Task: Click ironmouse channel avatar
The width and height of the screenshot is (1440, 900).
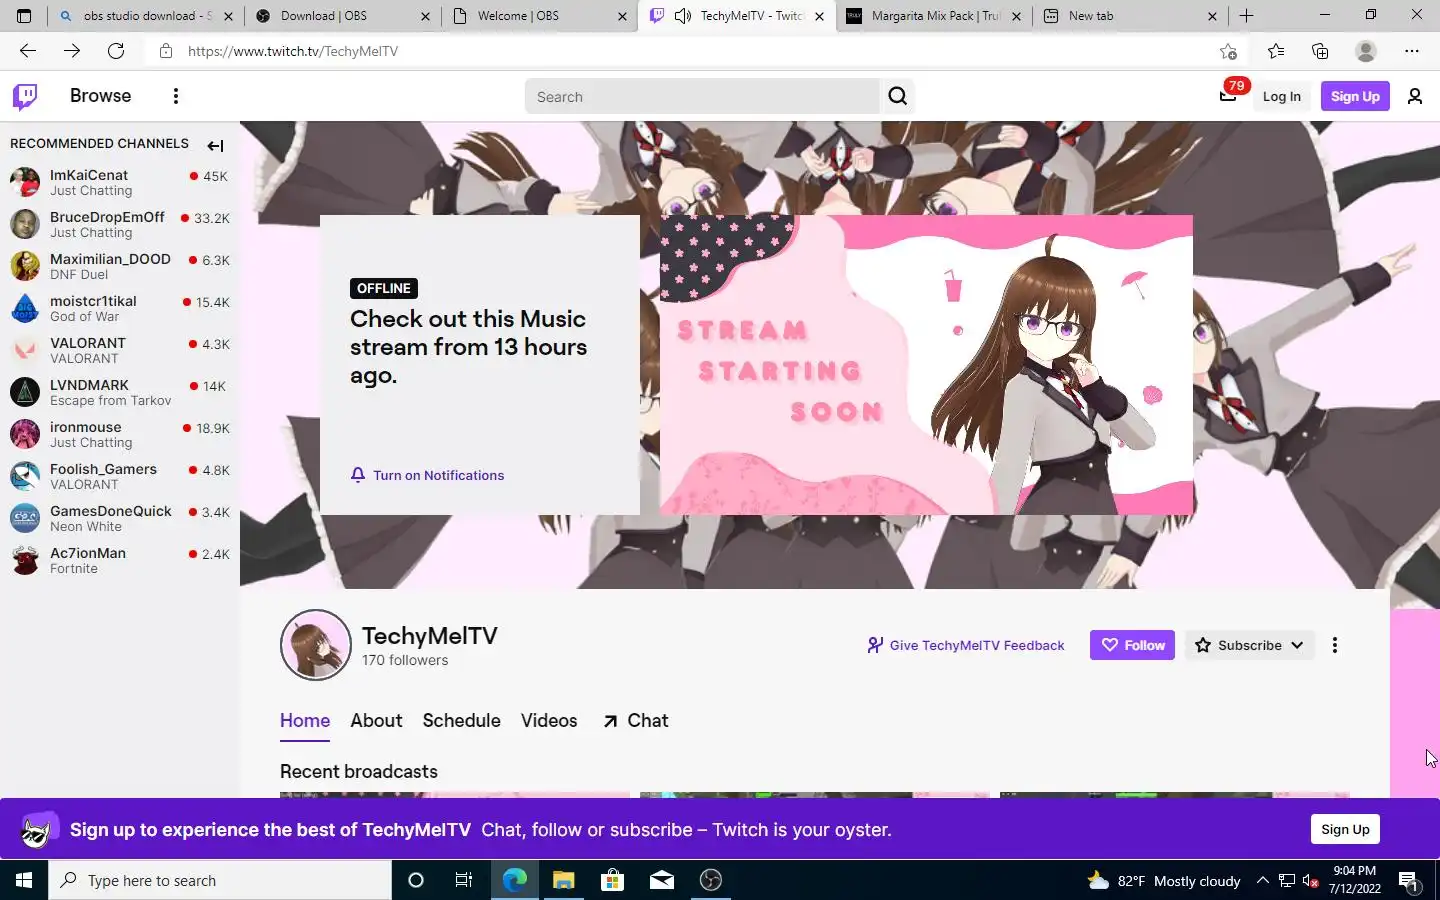Action: (25, 434)
